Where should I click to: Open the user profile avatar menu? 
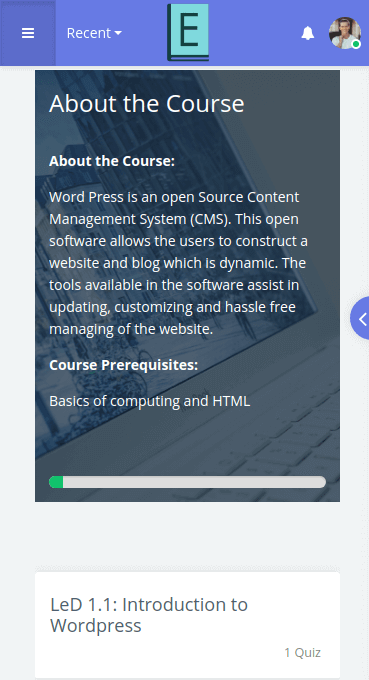click(345, 33)
